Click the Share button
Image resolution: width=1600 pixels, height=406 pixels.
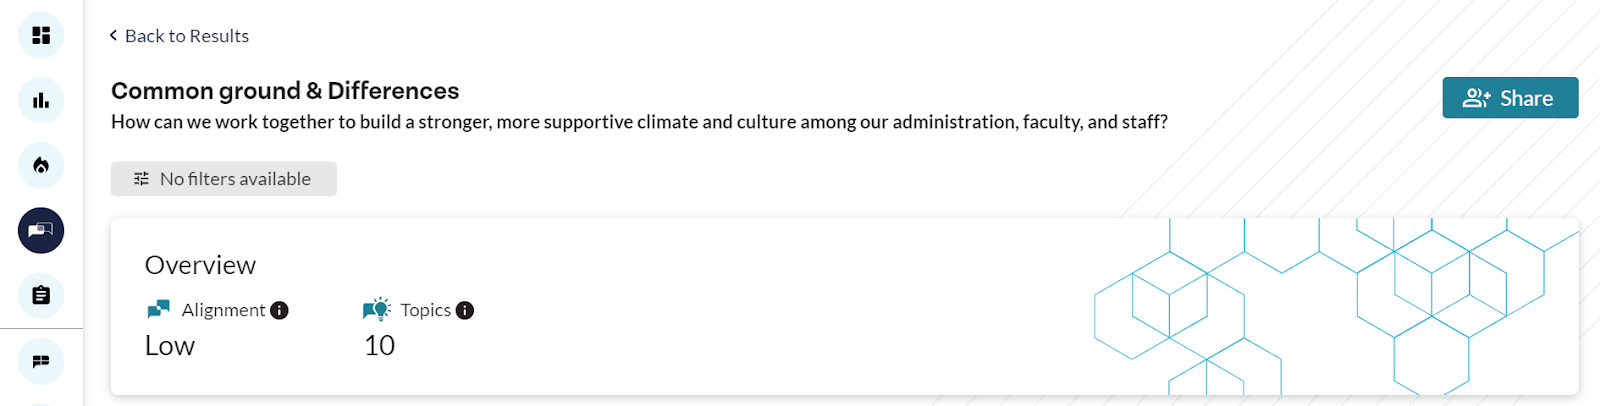pyautogui.click(x=1510, y=98)
